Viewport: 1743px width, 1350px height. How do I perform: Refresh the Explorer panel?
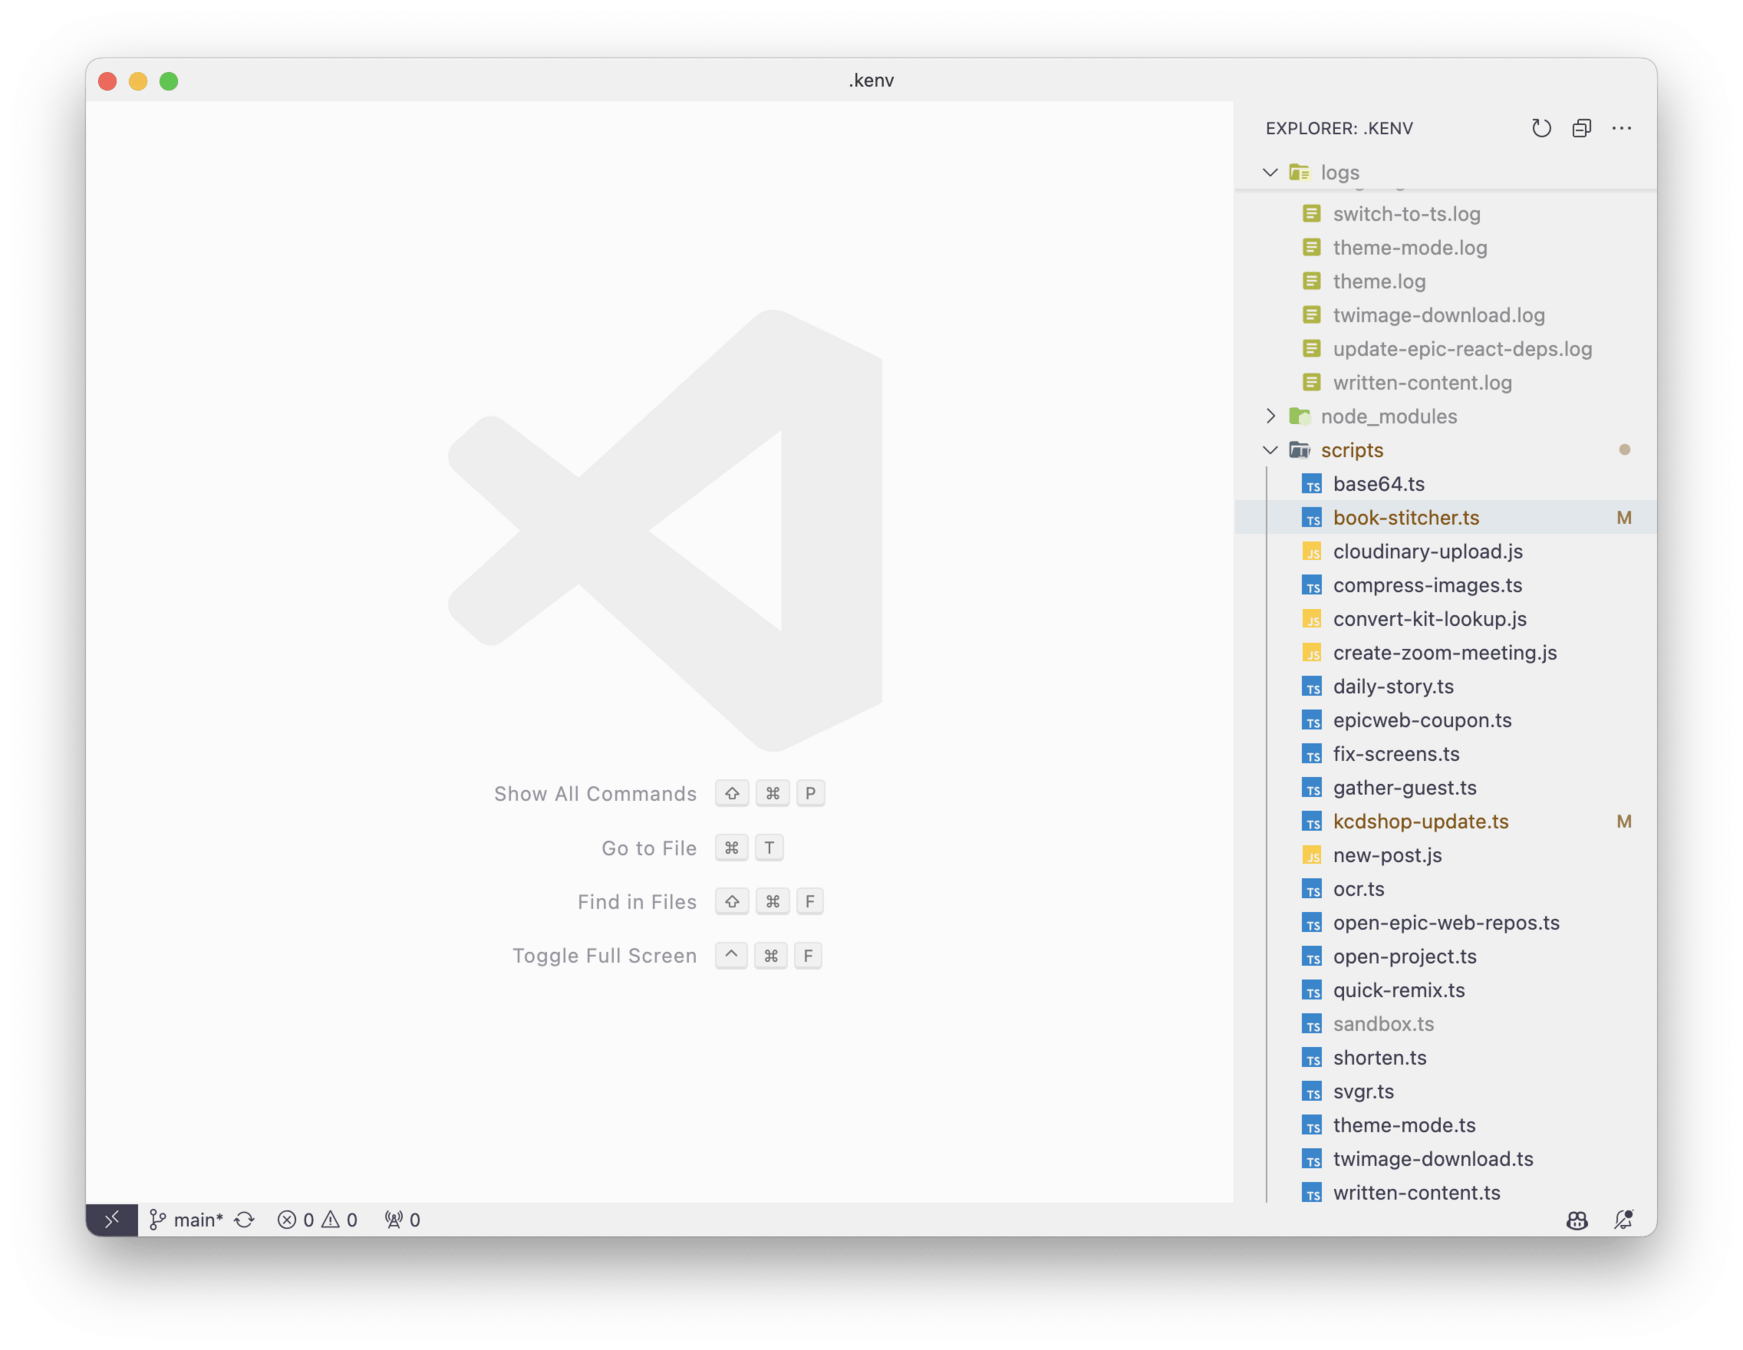point(1541,128)
